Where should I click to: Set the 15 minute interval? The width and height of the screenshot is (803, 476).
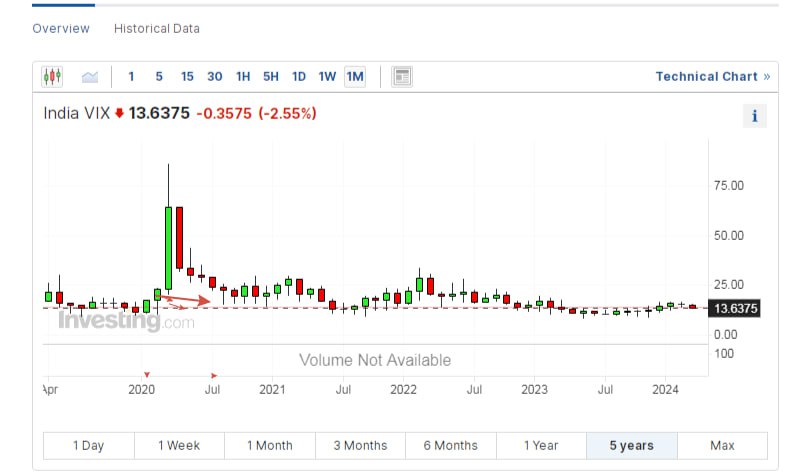(x=187, y=77)
